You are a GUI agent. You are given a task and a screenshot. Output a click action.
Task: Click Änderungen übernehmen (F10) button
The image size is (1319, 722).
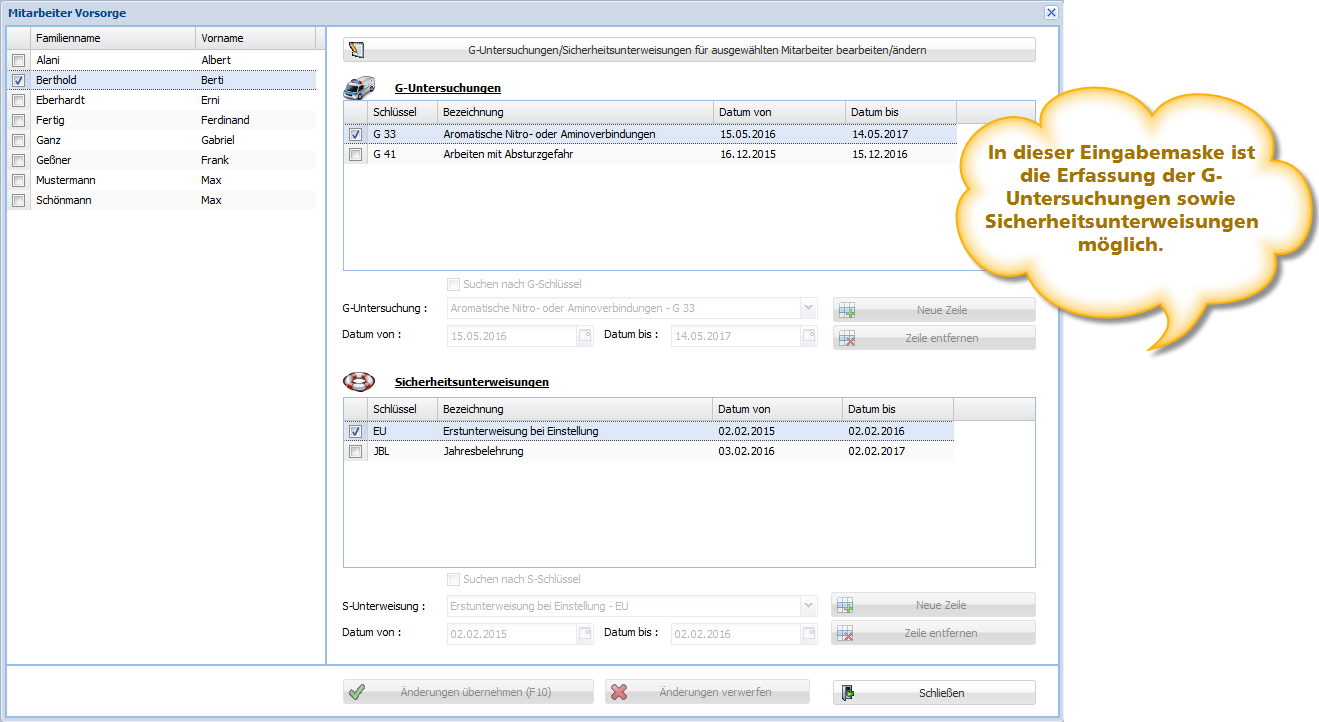(x=468, y=692)
